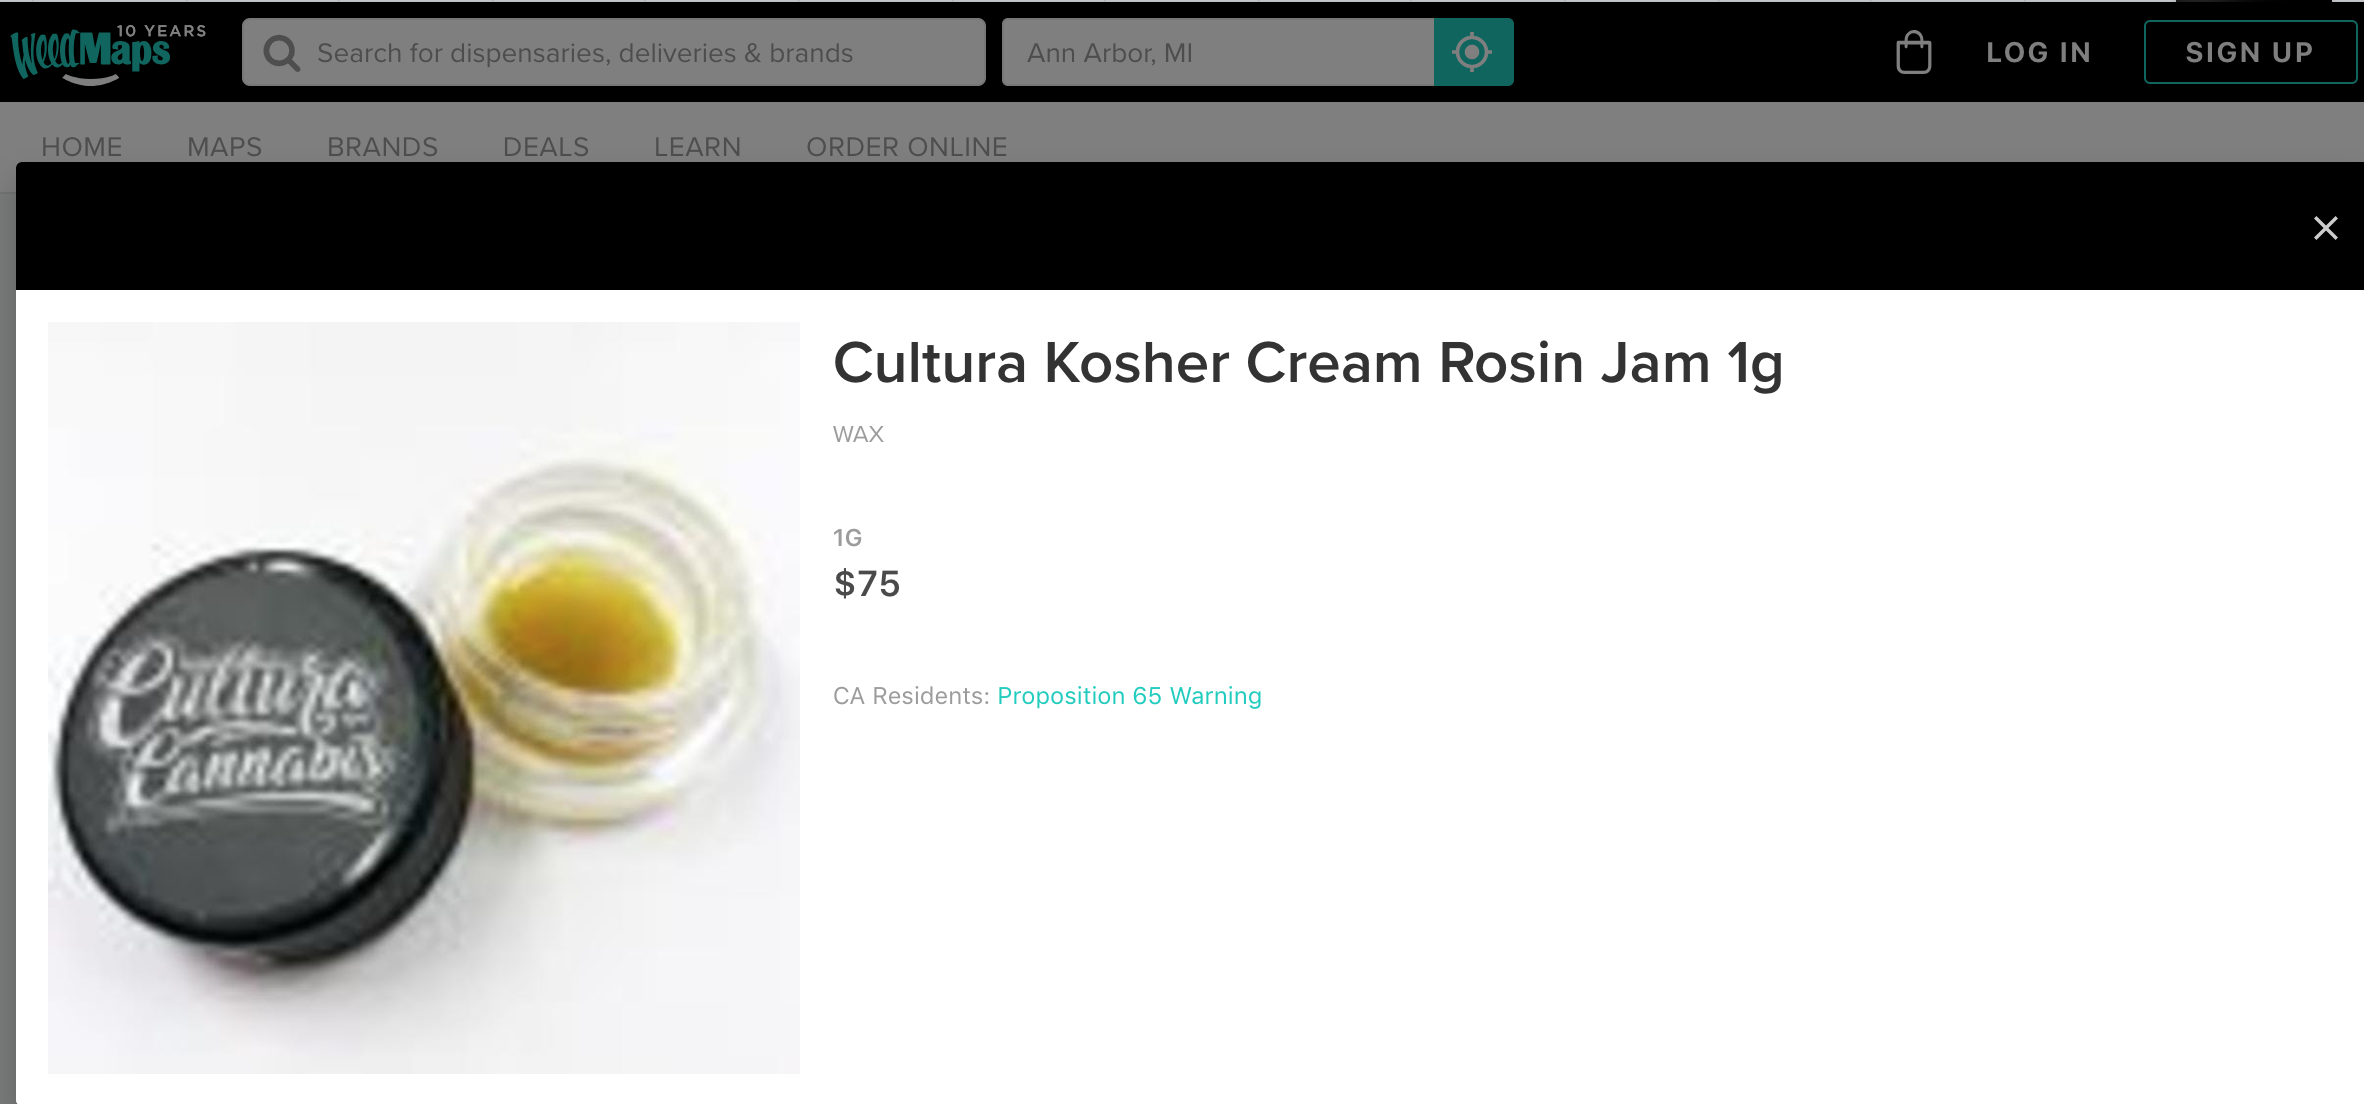This screenshot has height=1104, width=2364.
Task: Open the Proposition 65 Warning link
Action: pyautogui.click(x=1128, y=695)
